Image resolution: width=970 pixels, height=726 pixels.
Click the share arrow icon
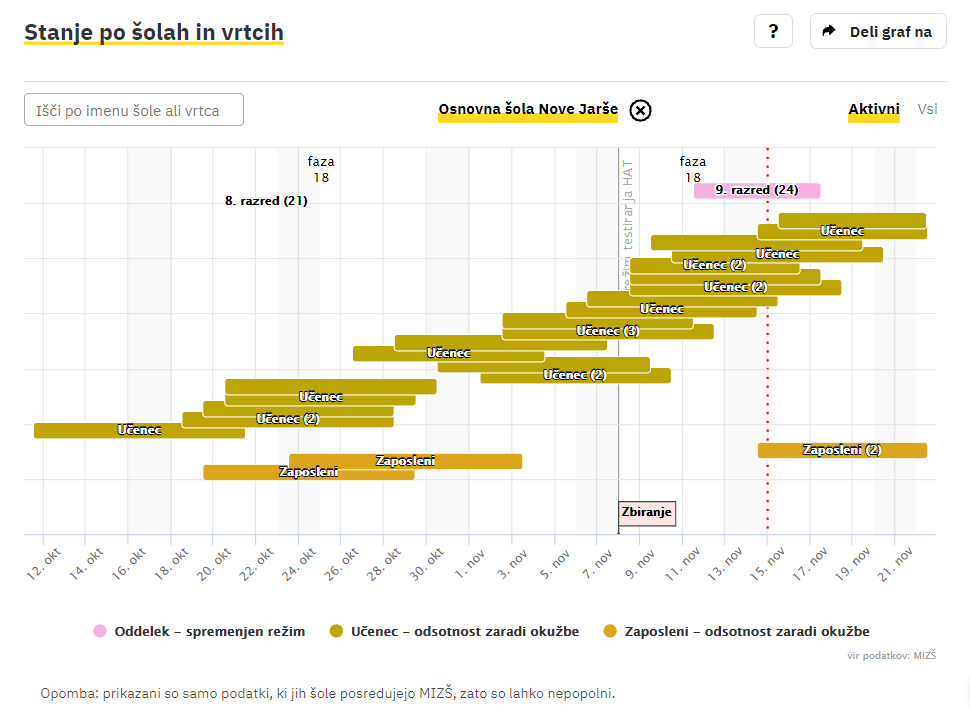pos(829,31)
